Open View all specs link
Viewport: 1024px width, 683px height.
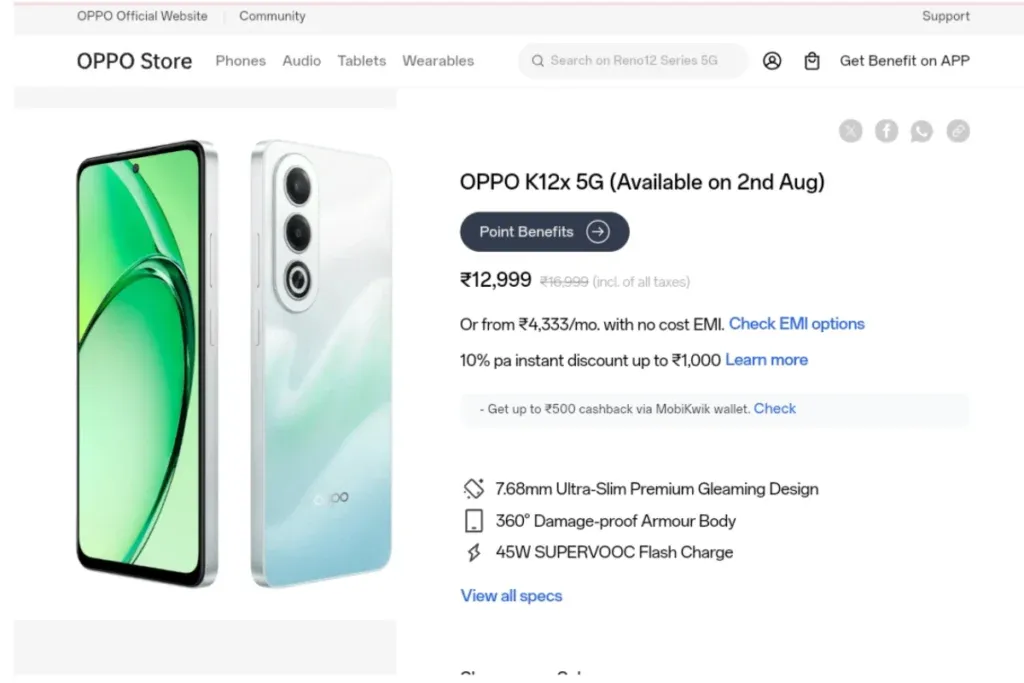511,596
